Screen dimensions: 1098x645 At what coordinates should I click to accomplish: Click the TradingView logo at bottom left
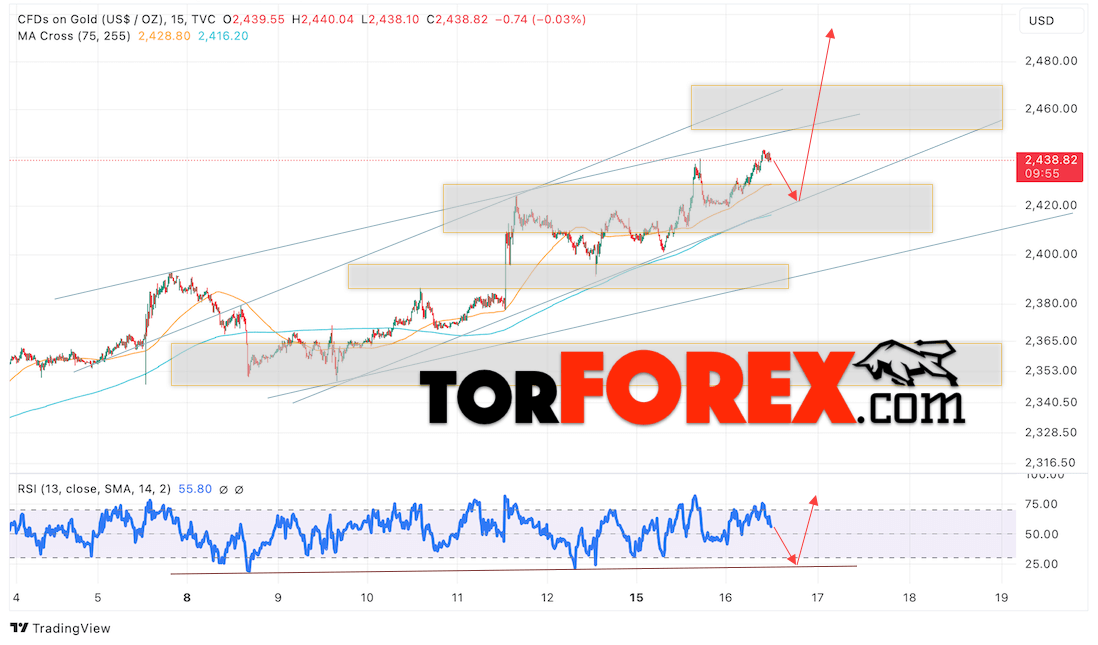click(60, 628)
